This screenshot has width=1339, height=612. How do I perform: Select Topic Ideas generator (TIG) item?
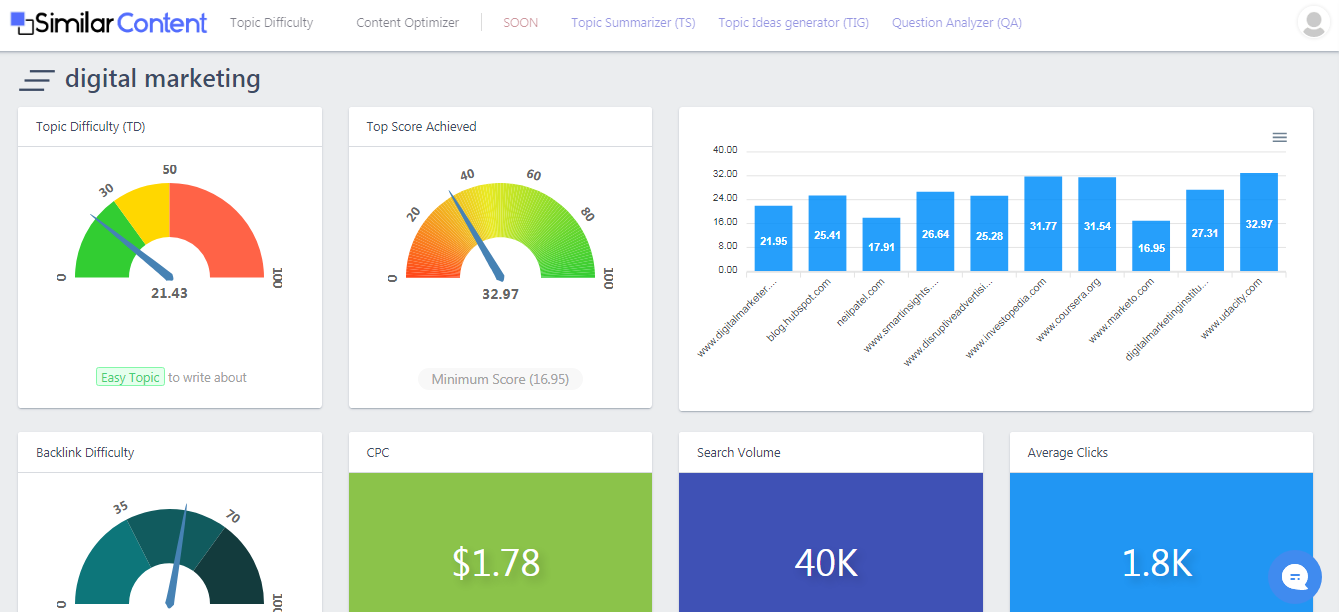coord(794,23)
